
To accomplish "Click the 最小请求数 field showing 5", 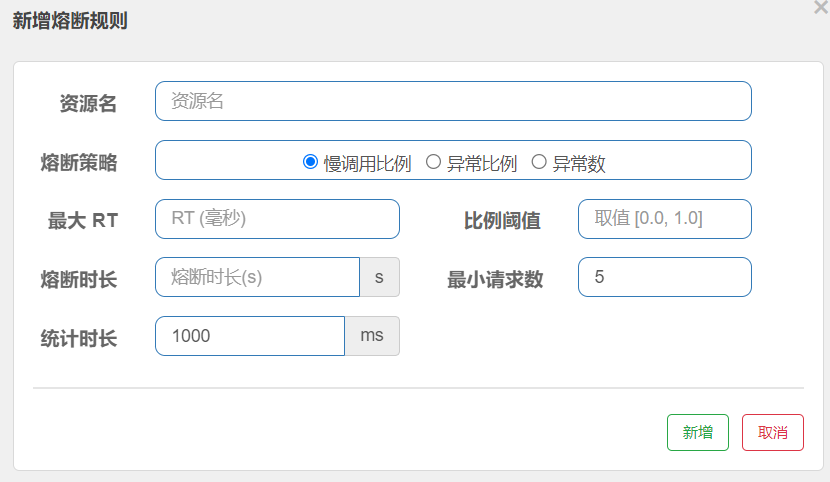I will (x=665, y=277).
